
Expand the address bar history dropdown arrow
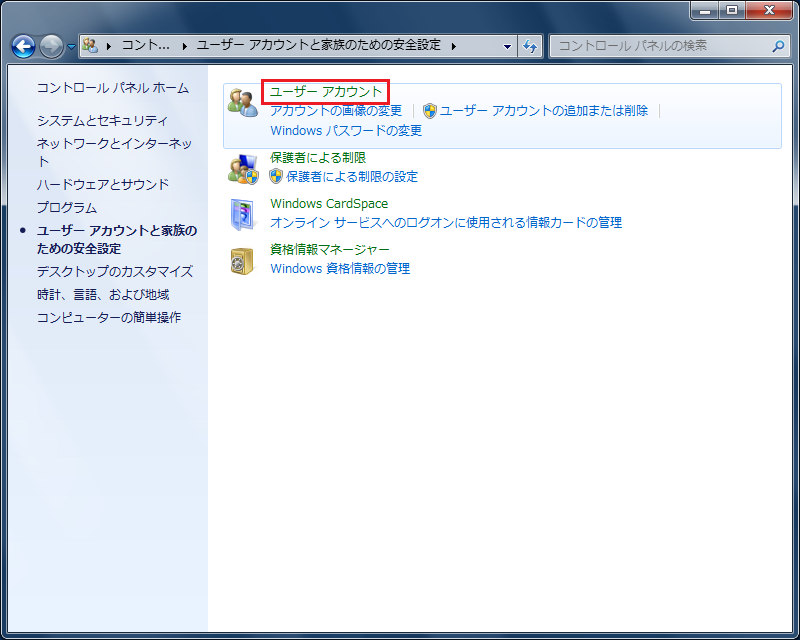[x=507, y=46]
